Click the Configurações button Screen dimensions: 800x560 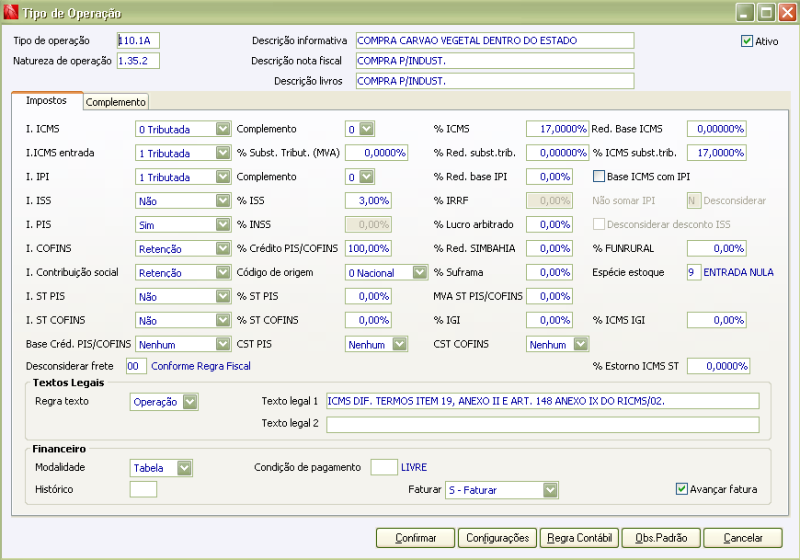(498, 538)
